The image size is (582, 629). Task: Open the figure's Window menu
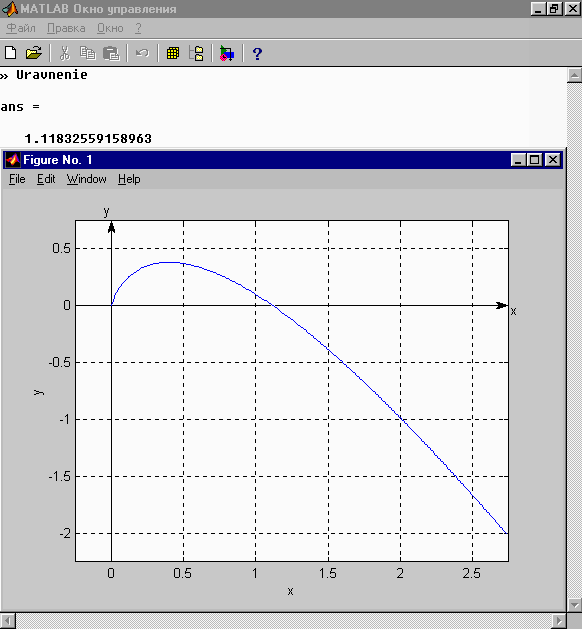tap(87, 179)
